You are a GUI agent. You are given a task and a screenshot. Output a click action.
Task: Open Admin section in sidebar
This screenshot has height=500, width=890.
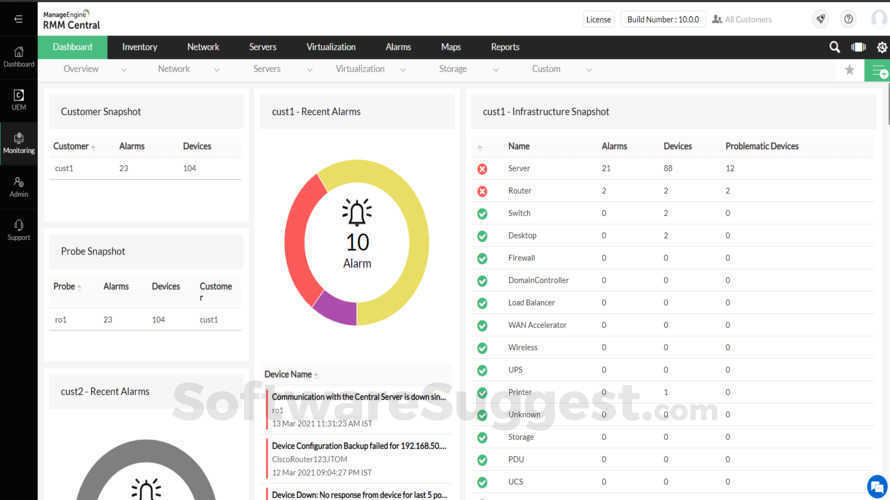(19, 187)
